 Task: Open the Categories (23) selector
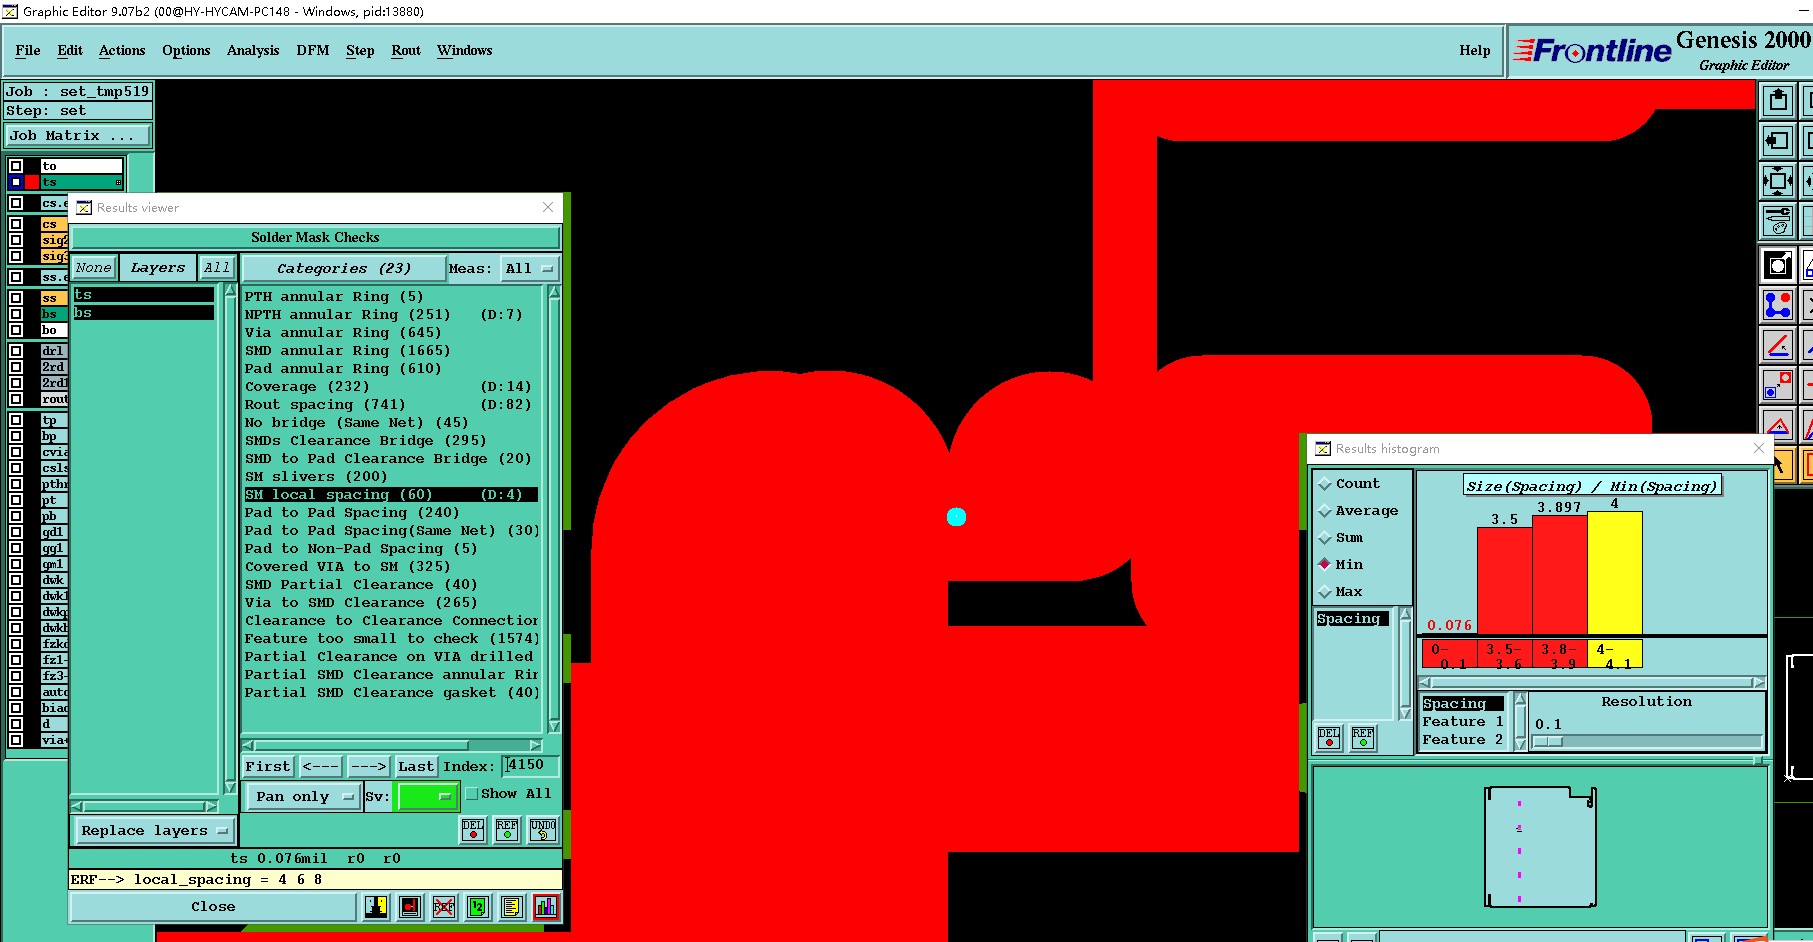pos(344,269)
